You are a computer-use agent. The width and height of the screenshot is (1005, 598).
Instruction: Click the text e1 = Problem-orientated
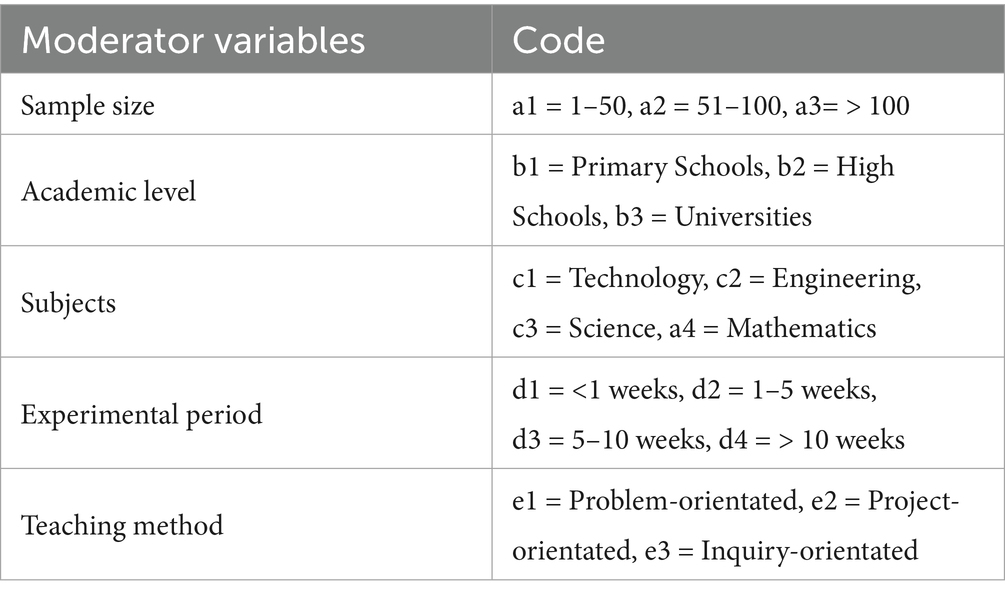(655, 501)
